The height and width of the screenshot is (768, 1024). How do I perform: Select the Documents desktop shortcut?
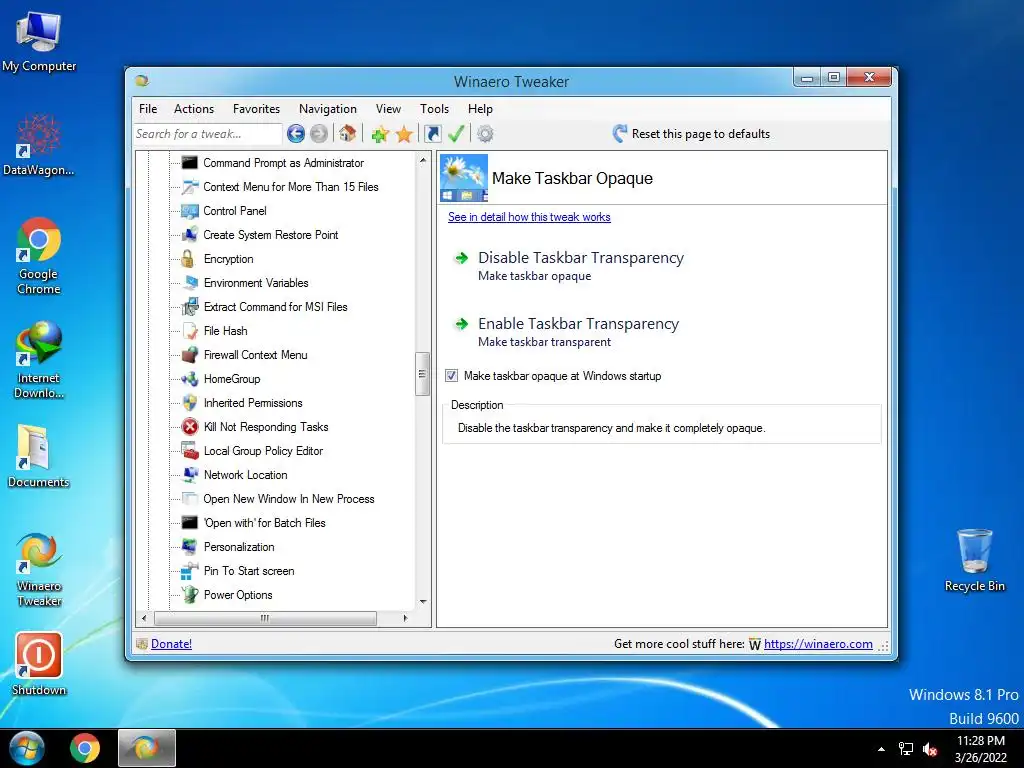[39, 456]
